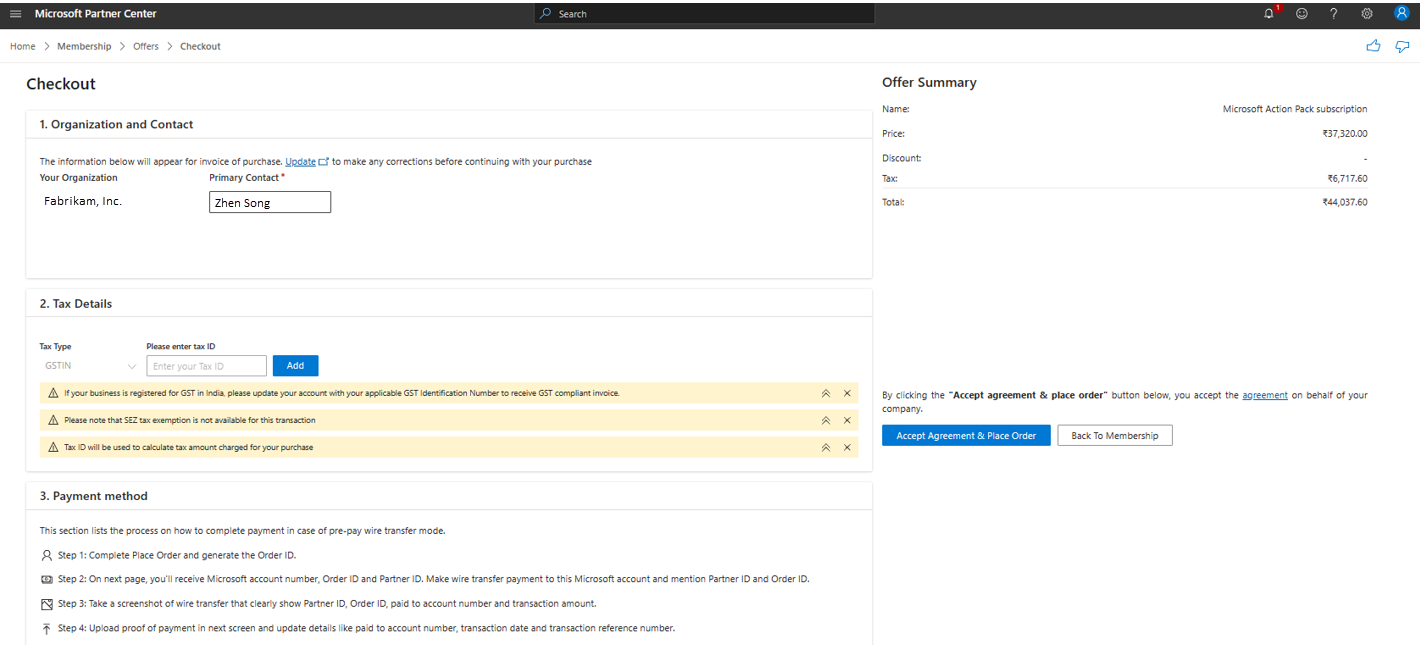Dismiss the SEZ tax exemption warning
The width and height of the screenshot is (1420, 645).
(847, 420)
